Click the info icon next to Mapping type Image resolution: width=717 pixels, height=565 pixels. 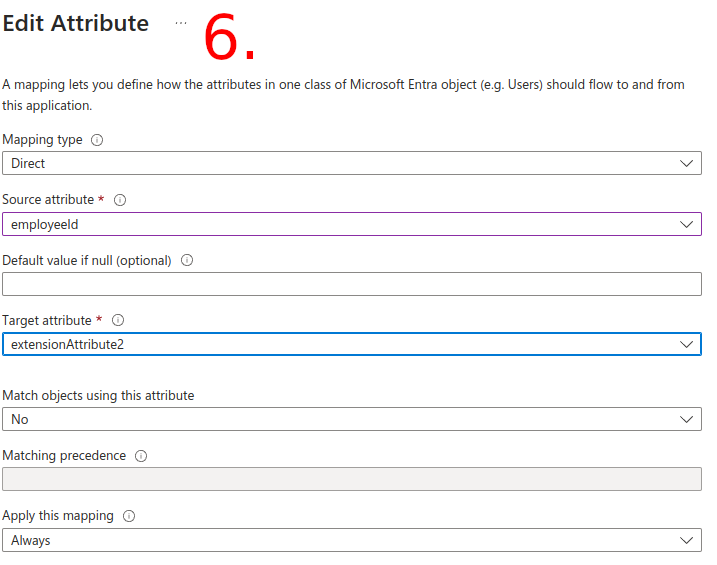click(97, 140)
